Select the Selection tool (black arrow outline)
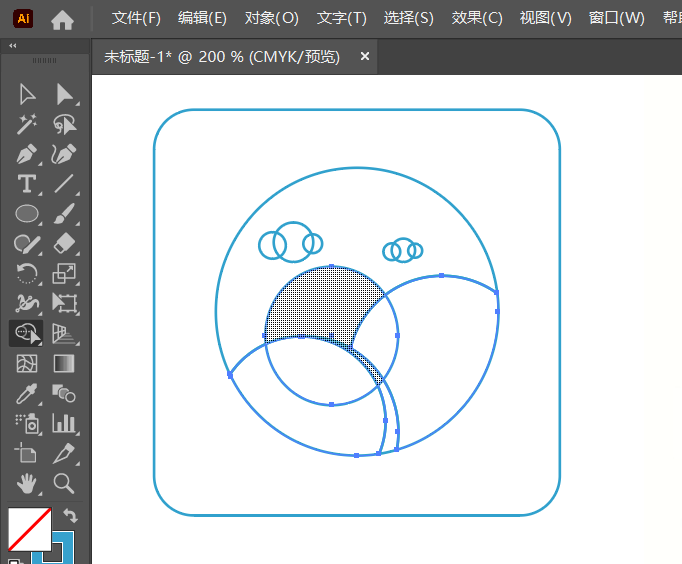682x564 pixels. click(27, 94)
